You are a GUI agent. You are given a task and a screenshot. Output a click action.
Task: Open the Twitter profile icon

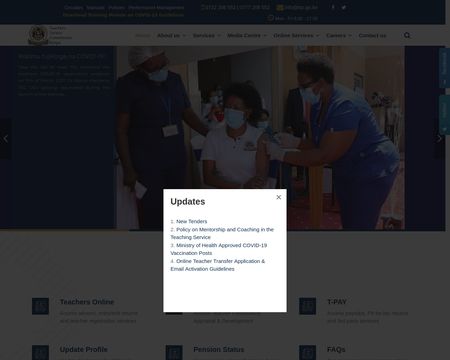click(x=344, y=7)
